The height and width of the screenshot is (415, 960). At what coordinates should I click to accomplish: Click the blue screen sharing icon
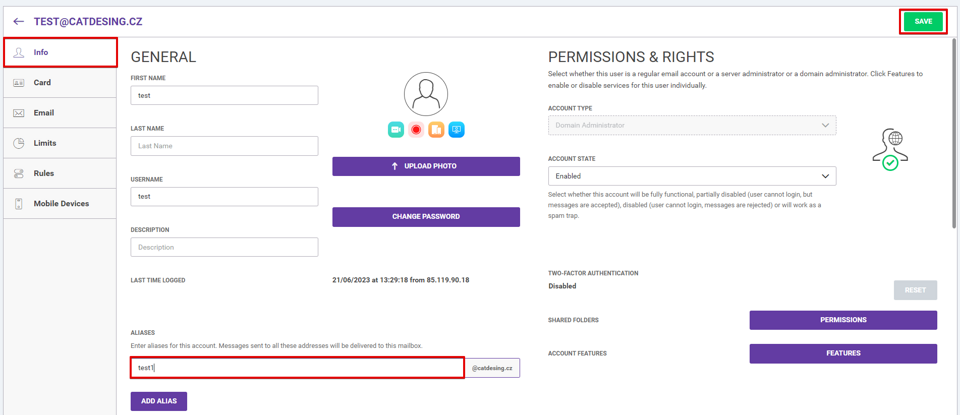point(456,130)
